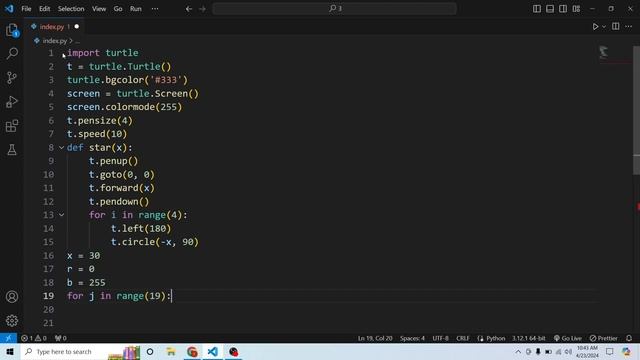Select the index.py editor tab
This screenshot has height=360, width=640.
[x=51, y=27]
